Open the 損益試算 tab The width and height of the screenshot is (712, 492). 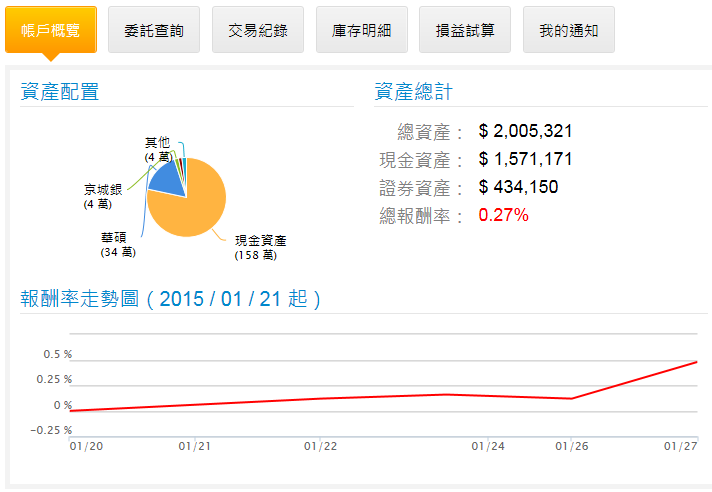pyautogui.click(x=465, y=30)
